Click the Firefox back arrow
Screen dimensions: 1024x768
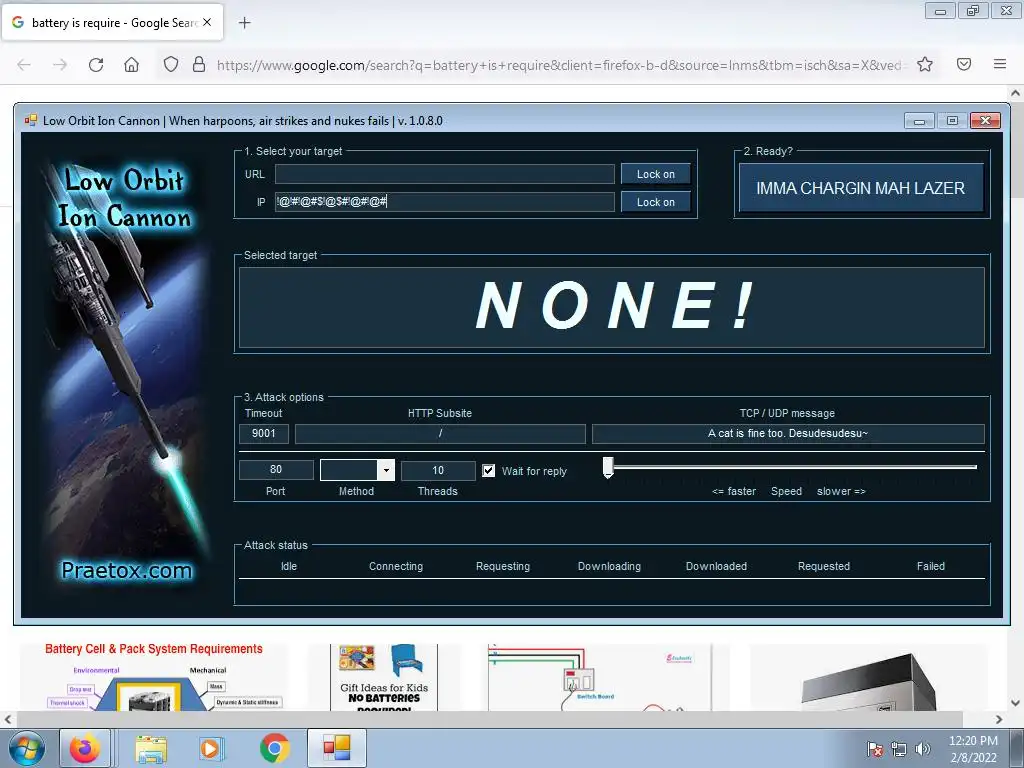tap(24, 65)
